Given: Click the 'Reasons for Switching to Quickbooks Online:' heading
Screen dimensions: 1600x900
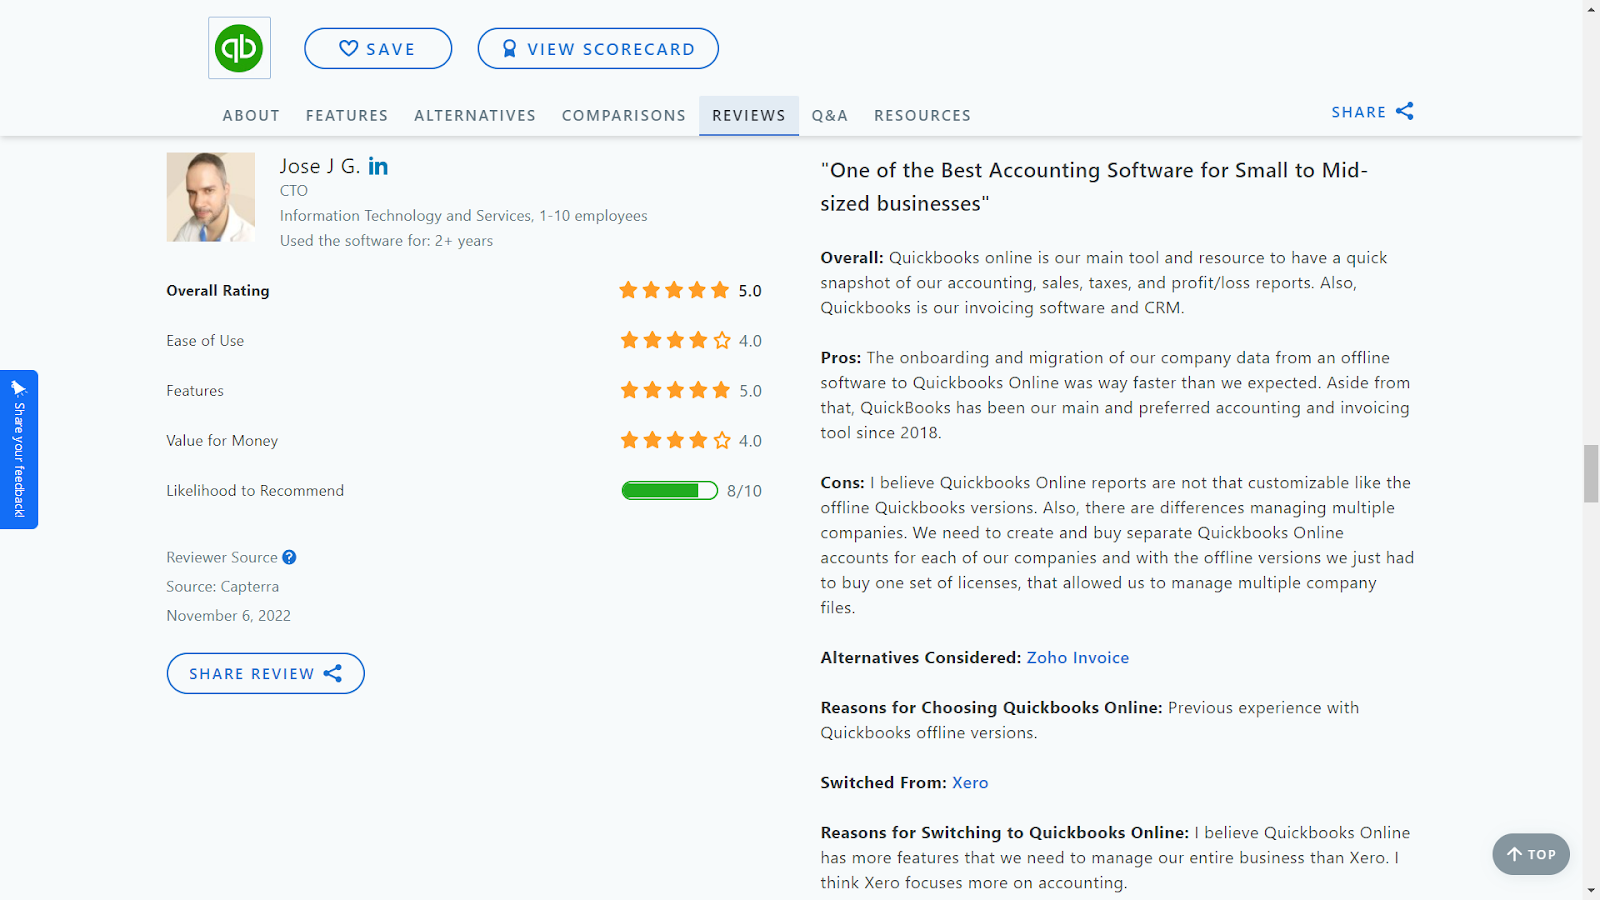Looking at the screenshot, I should (1005, 832).
